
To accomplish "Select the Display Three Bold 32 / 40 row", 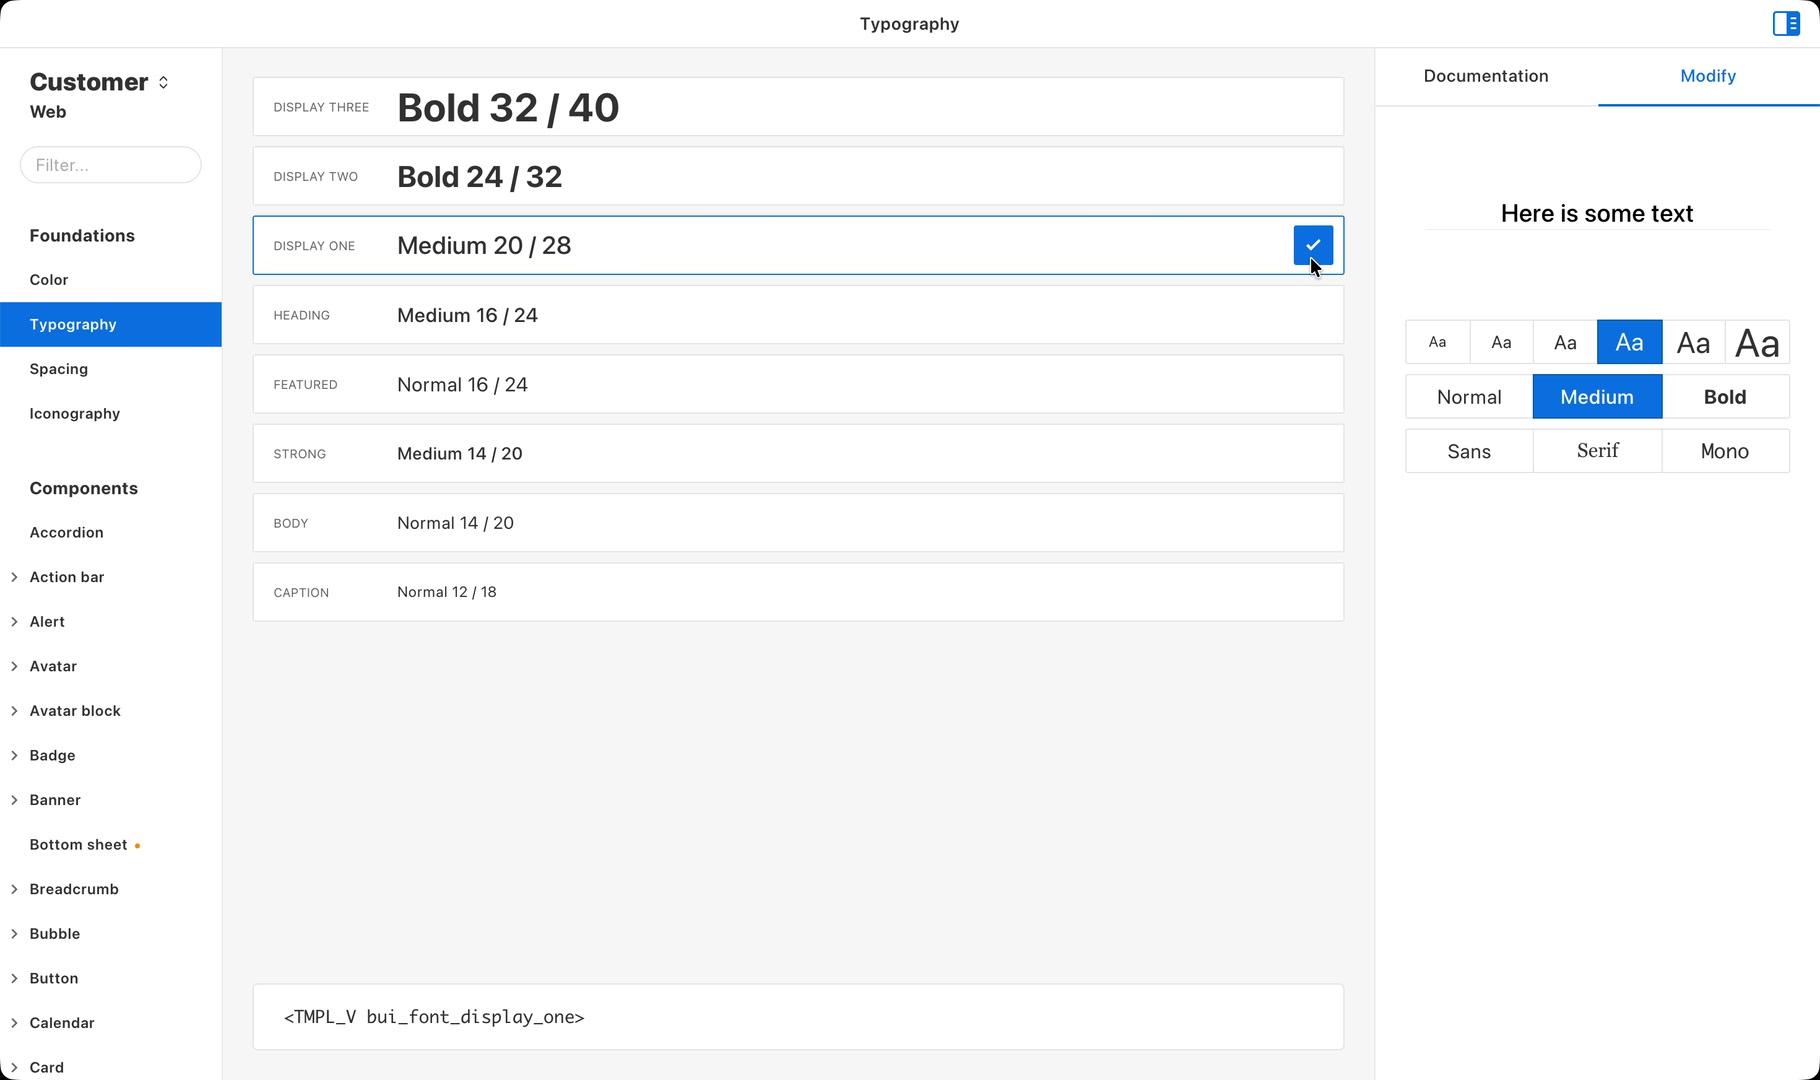I will (798, 107).
